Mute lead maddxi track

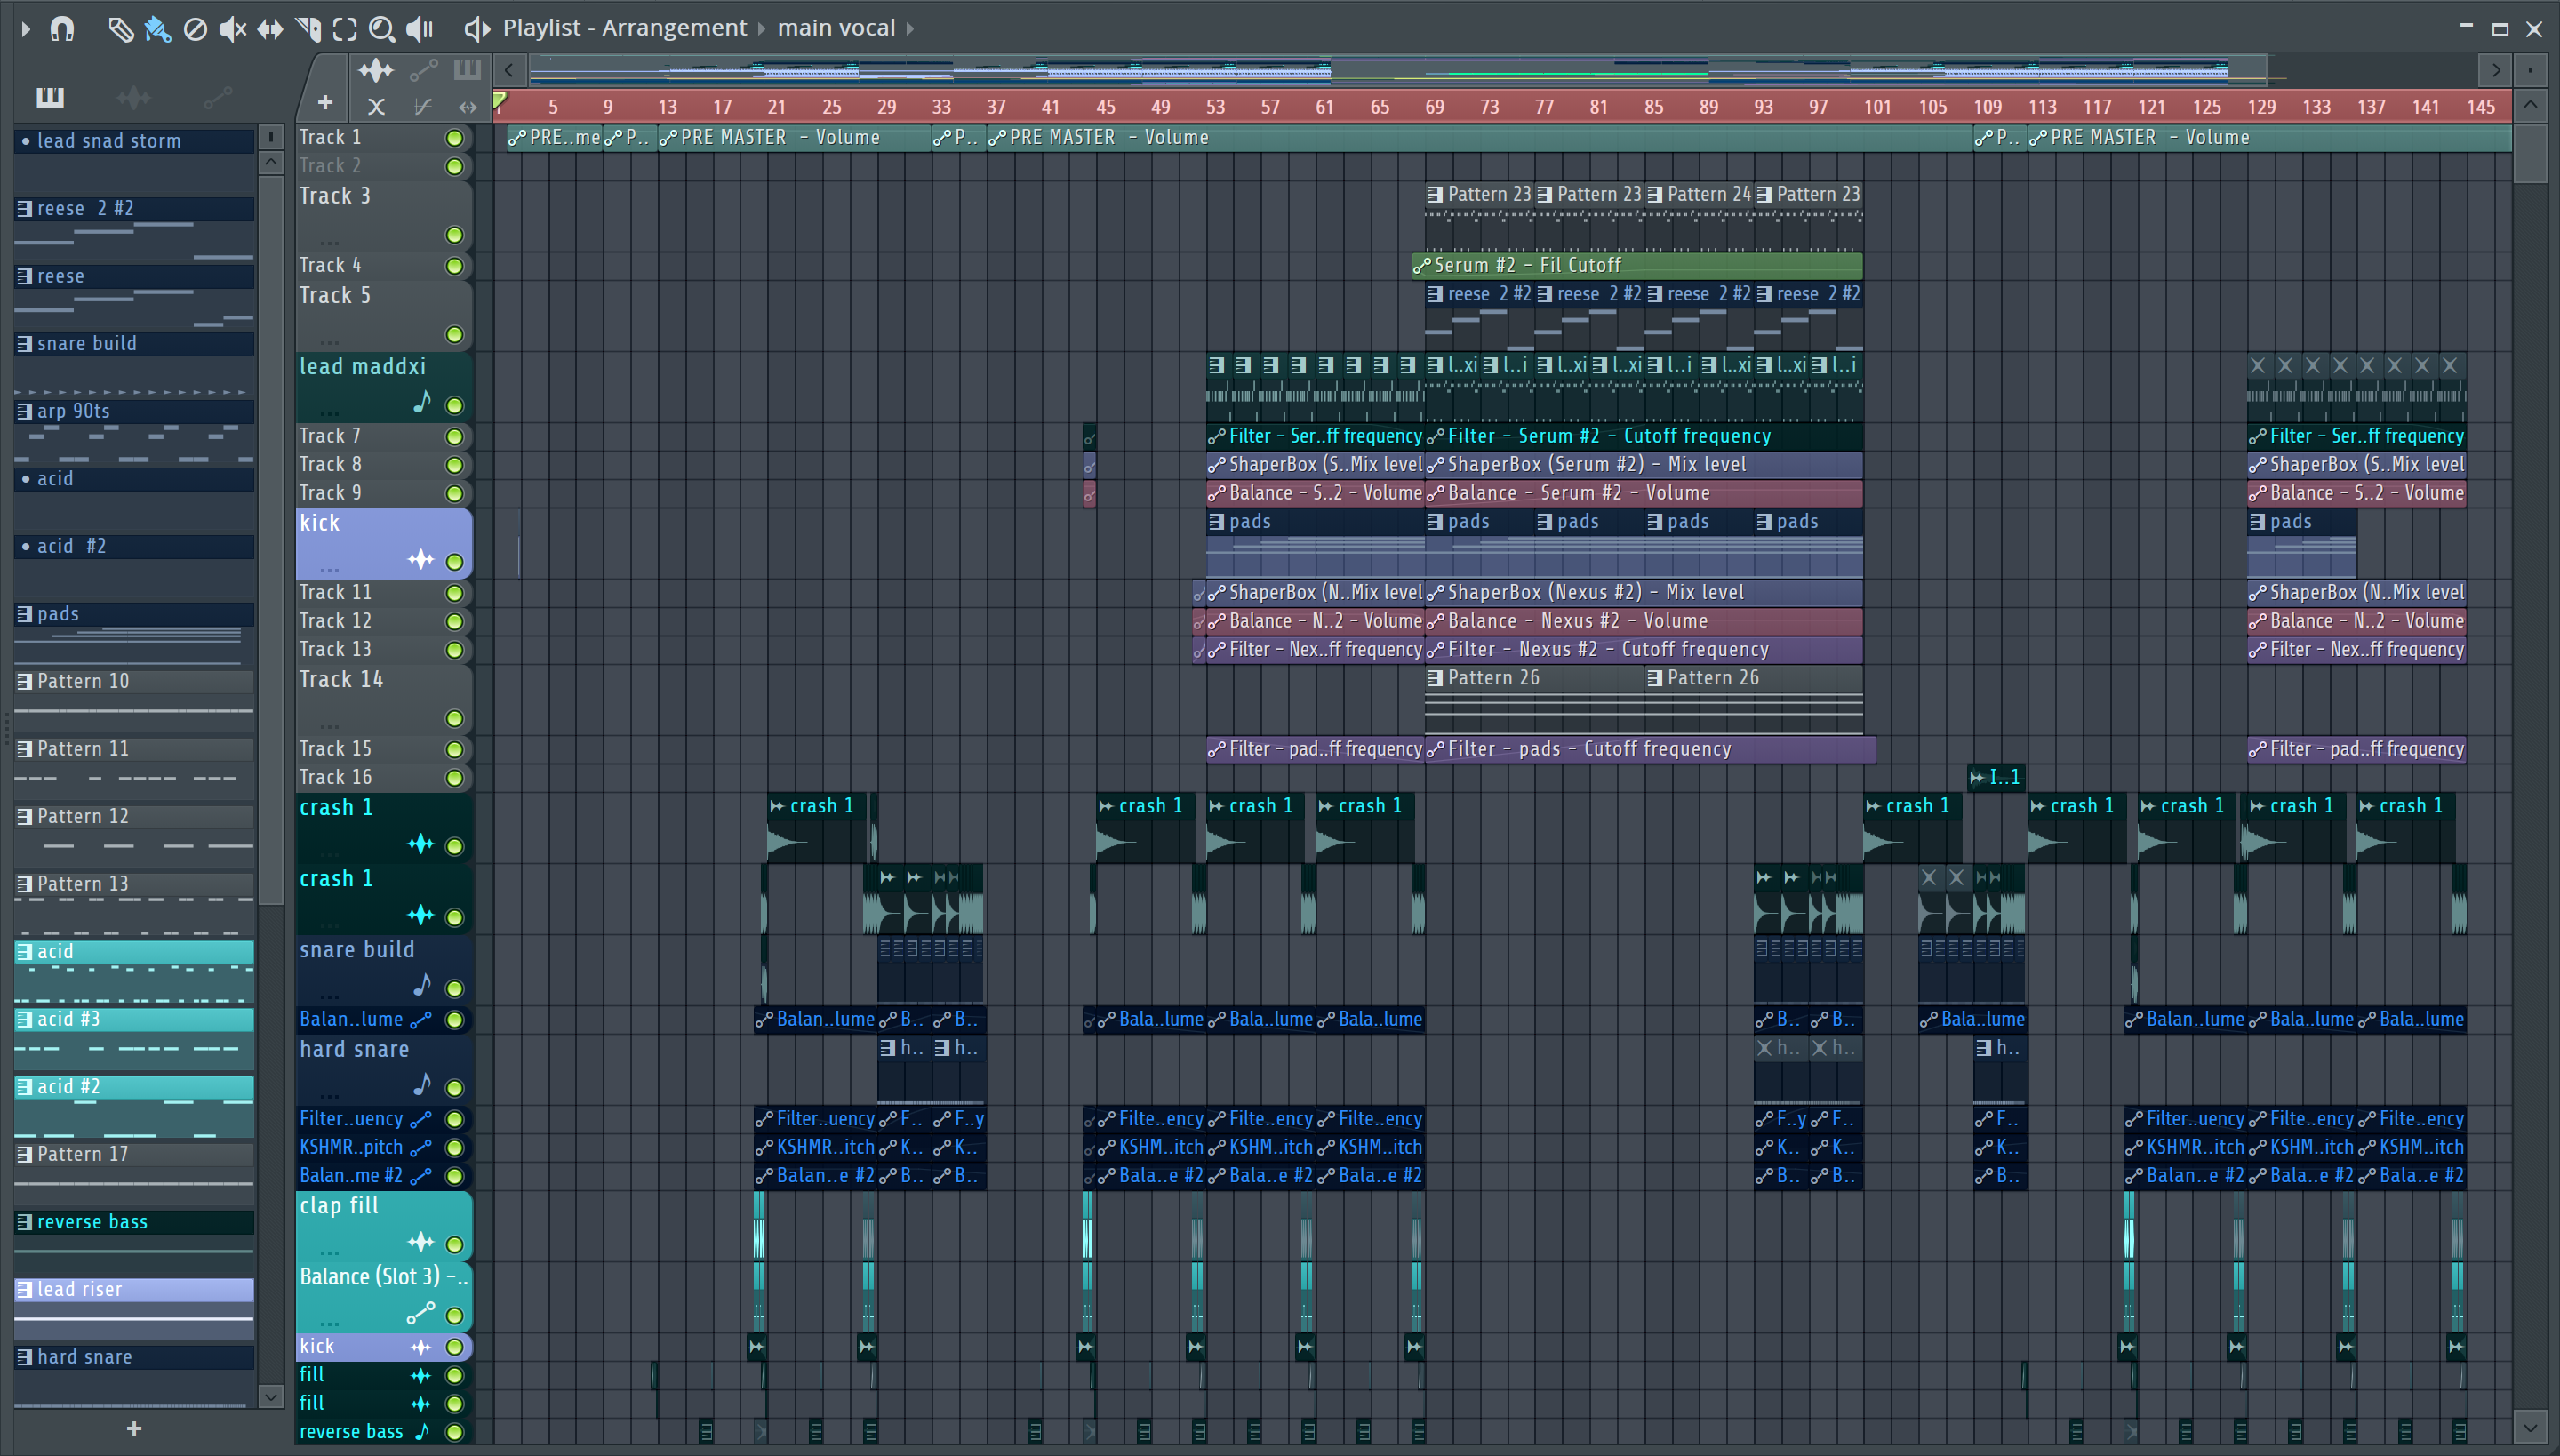pyautogui.click(x=455, y=406)
